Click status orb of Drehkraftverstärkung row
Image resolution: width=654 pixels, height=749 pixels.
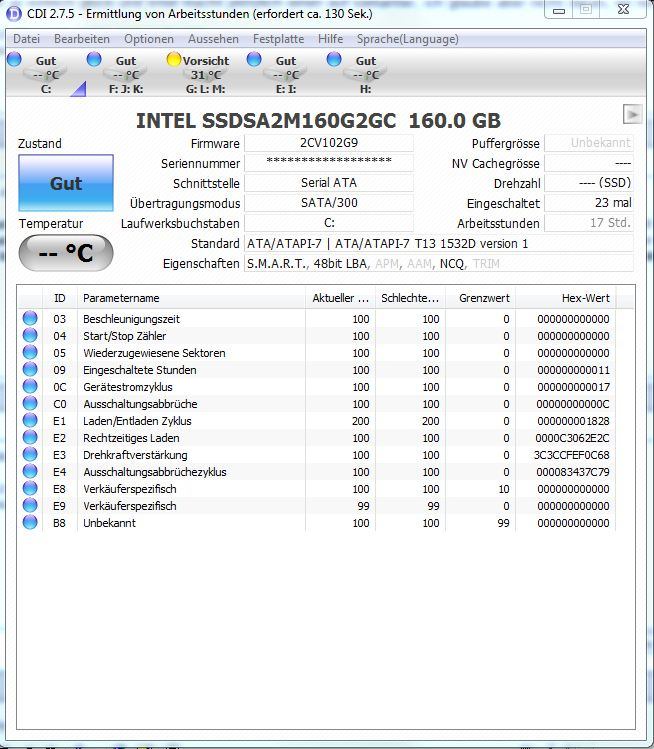coord(30,454)
